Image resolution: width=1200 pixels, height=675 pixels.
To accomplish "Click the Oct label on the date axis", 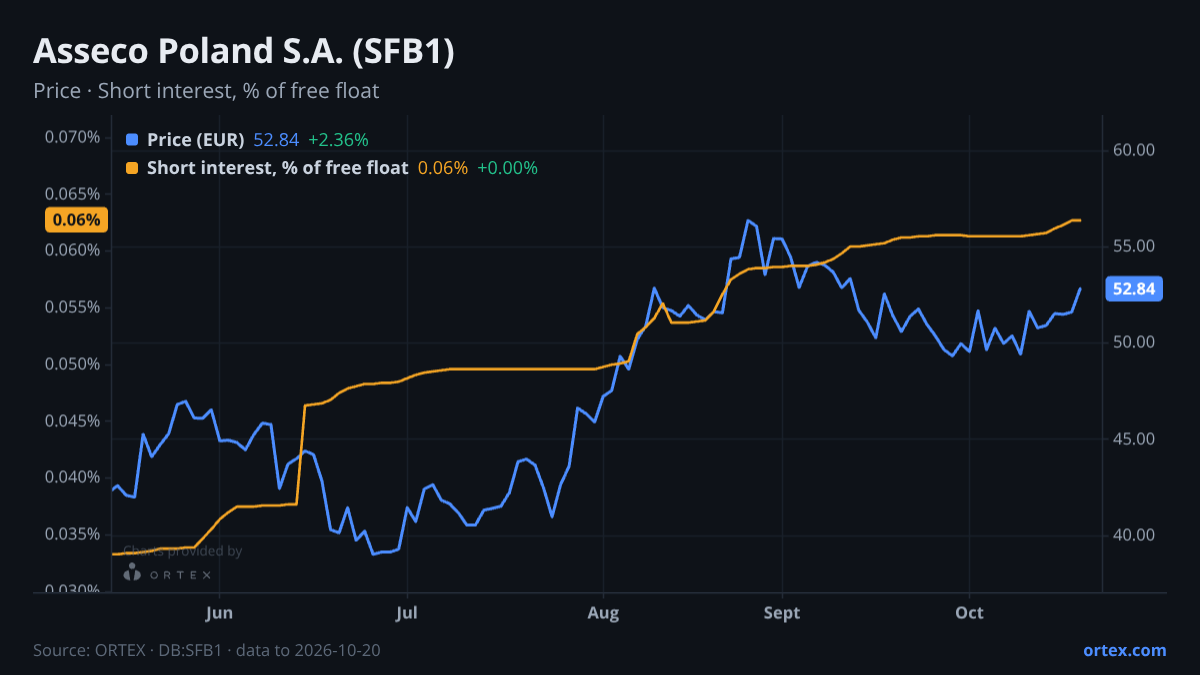I will pyautogui.click(x=969, y=613).
